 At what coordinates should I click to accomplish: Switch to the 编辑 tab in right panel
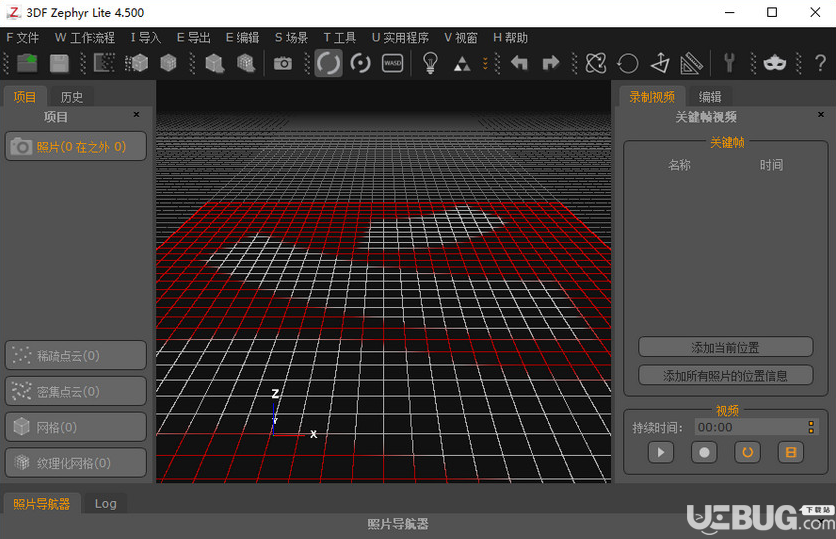[710, 96]
